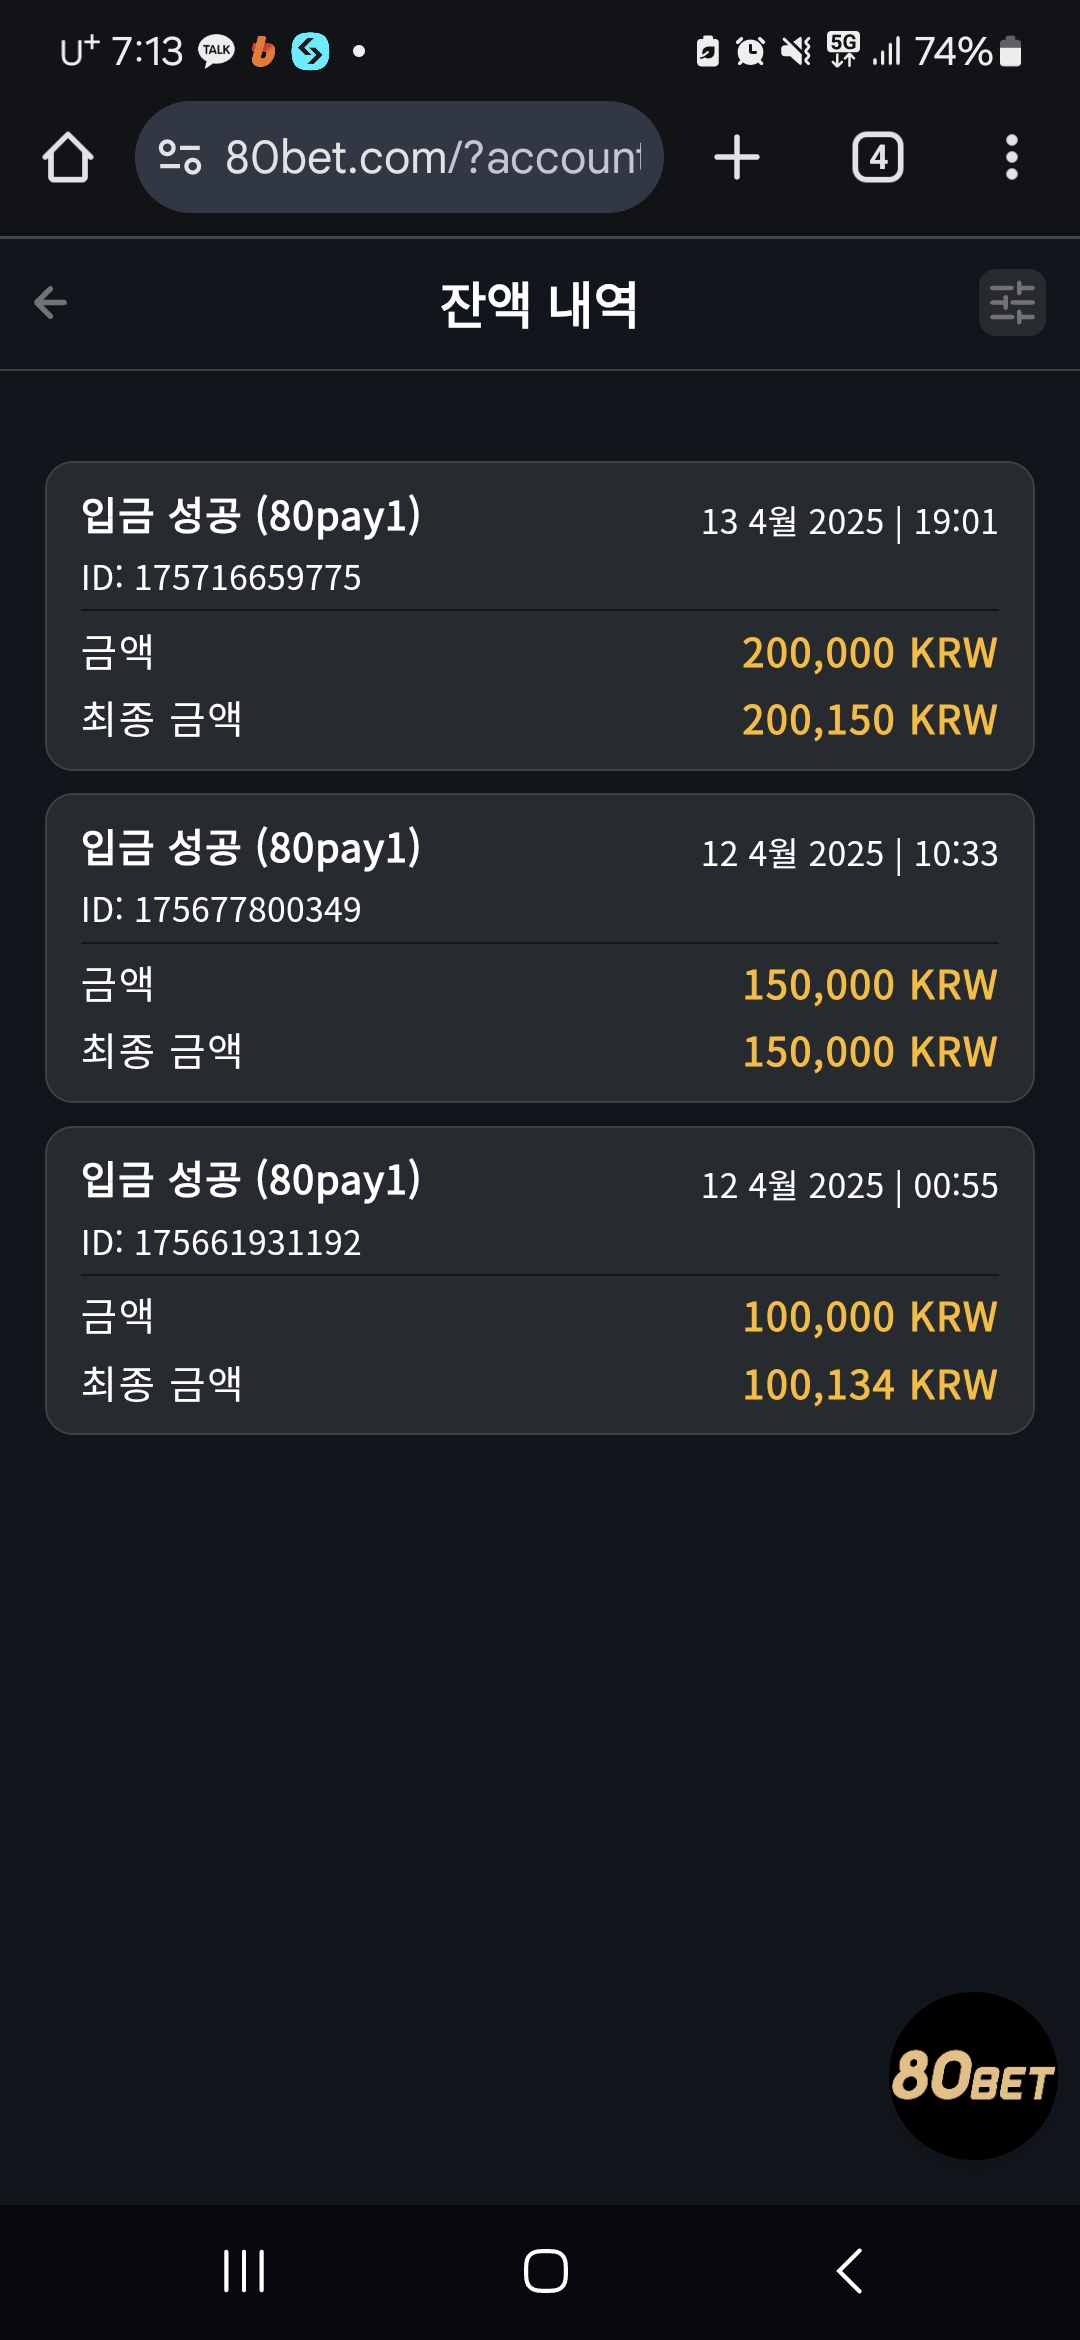
Task: Tap the battery 74% status indicator
Action: (968, 50)
